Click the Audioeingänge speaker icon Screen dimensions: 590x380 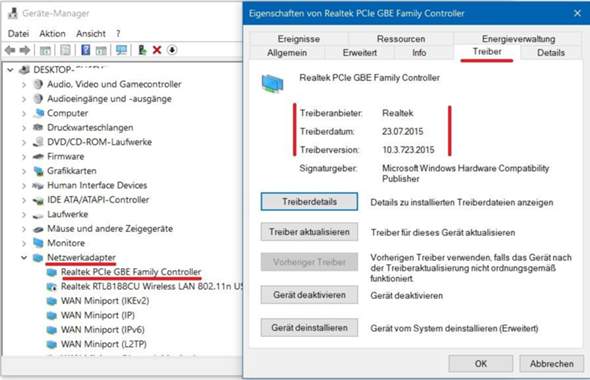[38, 99]
